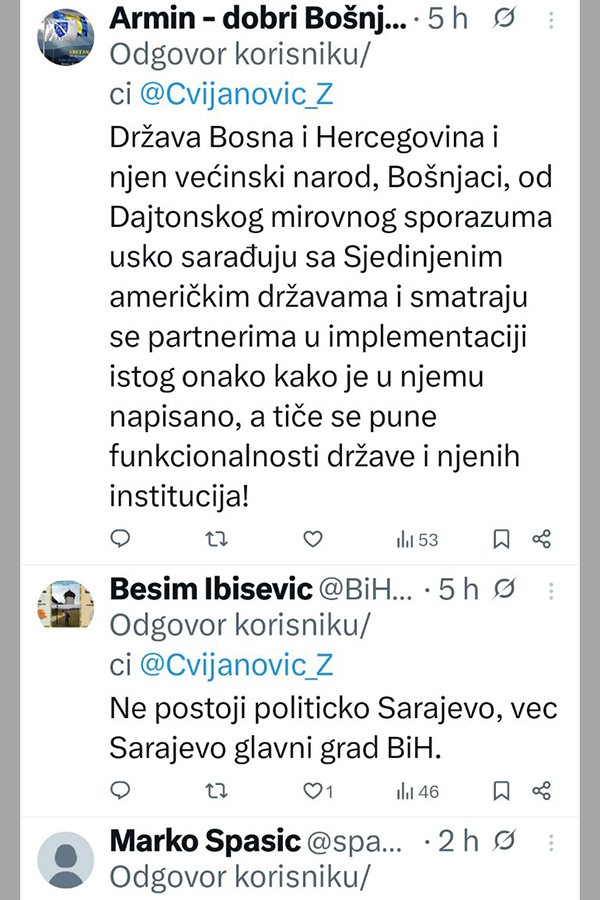Share Armin's tweet
The width and height of the screenshot is (600, 900).
pyautogui.click(x=542, y=539)
